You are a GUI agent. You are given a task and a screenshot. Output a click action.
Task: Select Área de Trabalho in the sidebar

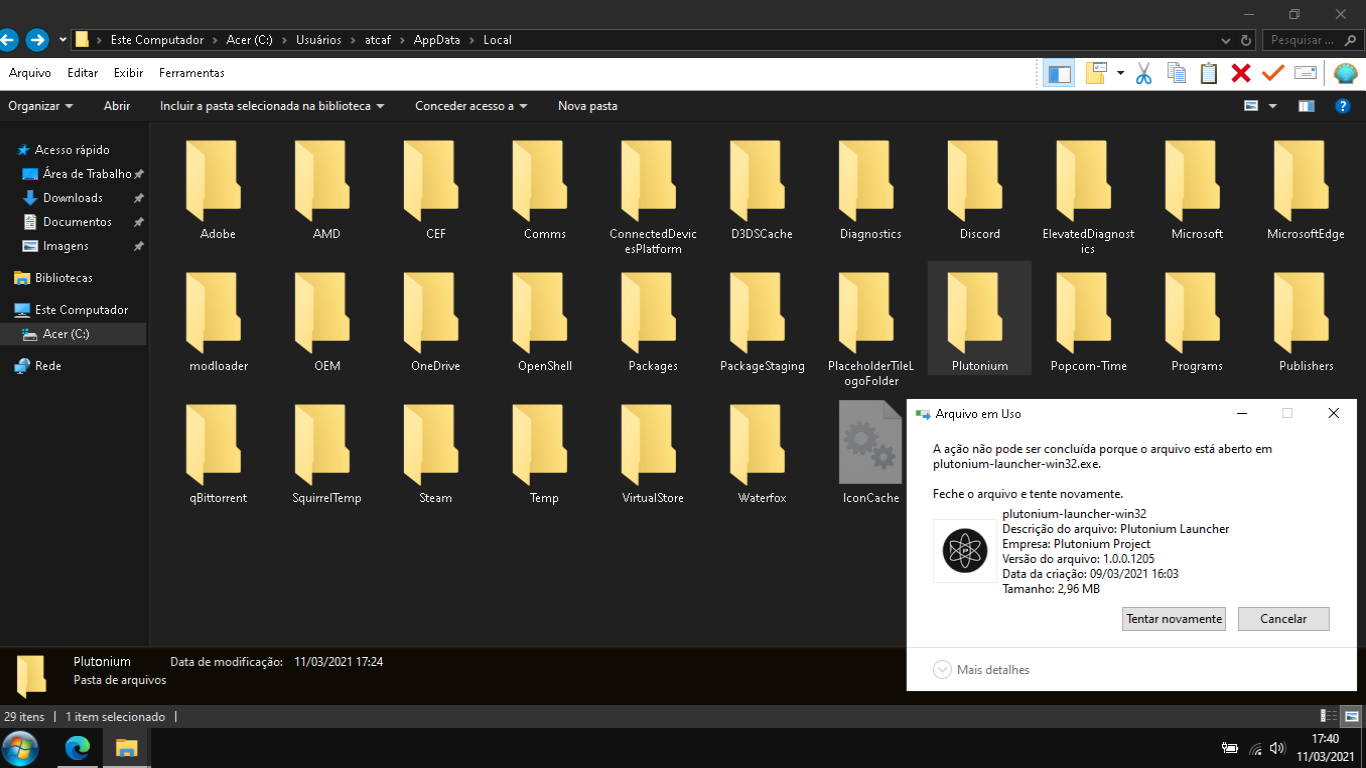point(87,174)
